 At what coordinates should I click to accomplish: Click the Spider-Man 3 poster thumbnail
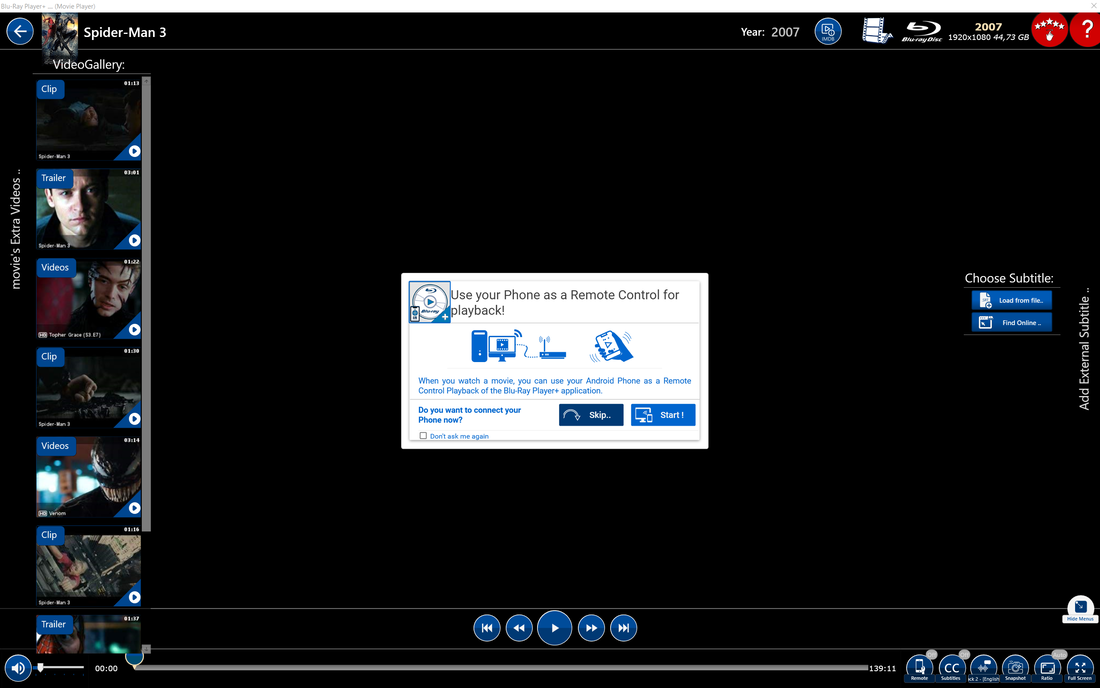60,36
